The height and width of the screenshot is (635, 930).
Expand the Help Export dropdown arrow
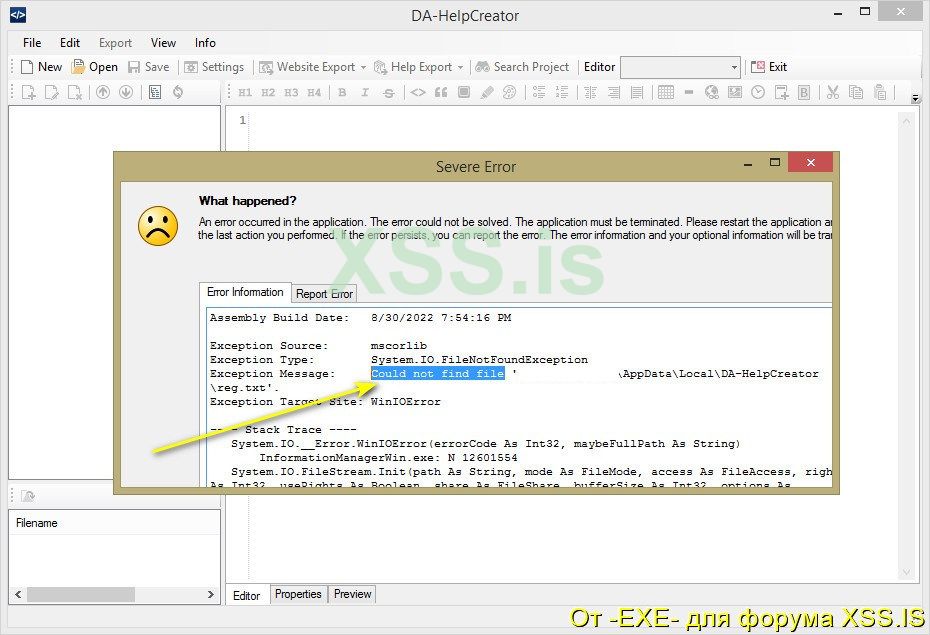[460, 67]
